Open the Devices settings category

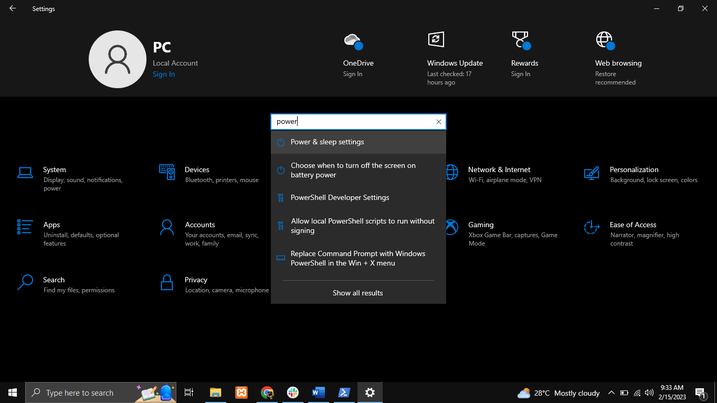pos(210,174)
